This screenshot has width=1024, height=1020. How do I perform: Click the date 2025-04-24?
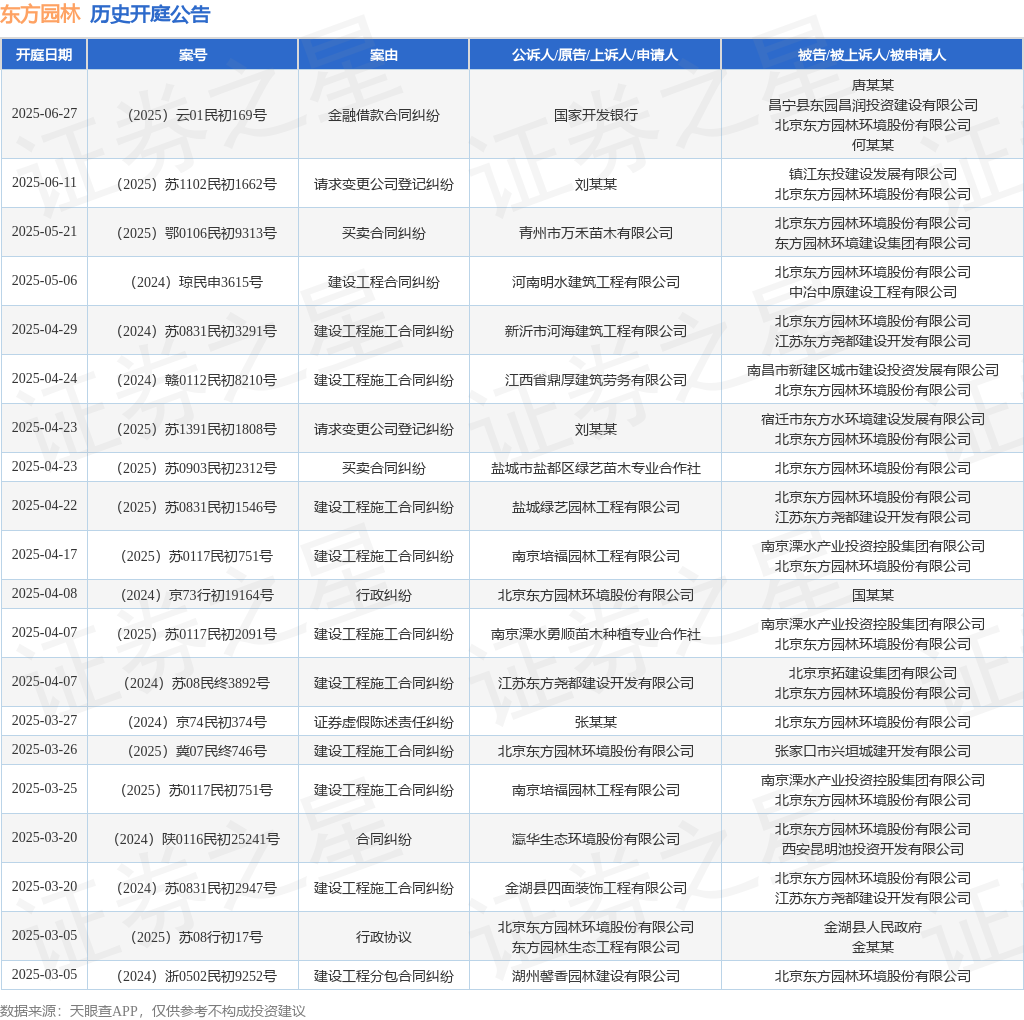click(x=44, y=379)
